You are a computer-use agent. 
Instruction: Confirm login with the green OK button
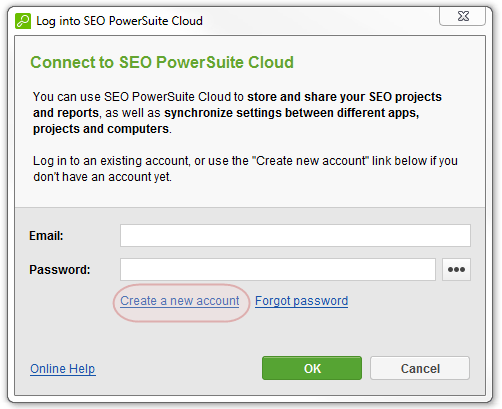(x=312, y=368)
